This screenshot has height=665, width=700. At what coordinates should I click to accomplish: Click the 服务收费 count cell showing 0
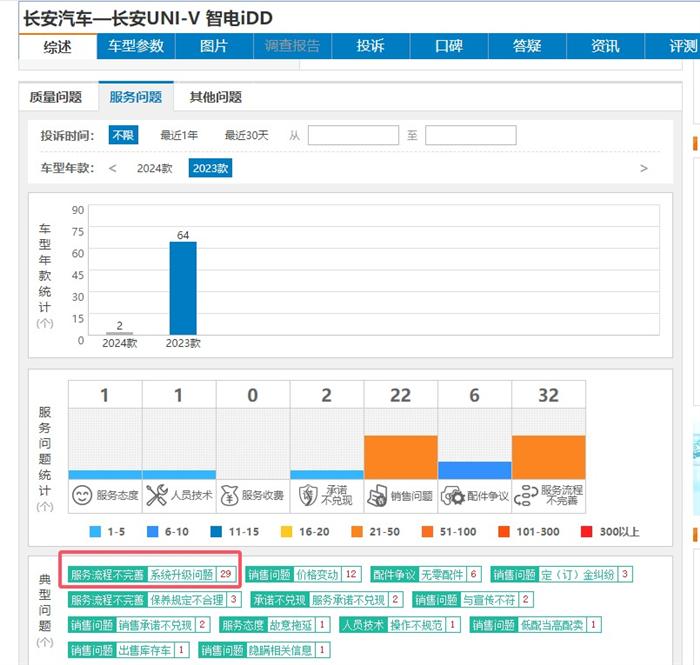[253, 395]
